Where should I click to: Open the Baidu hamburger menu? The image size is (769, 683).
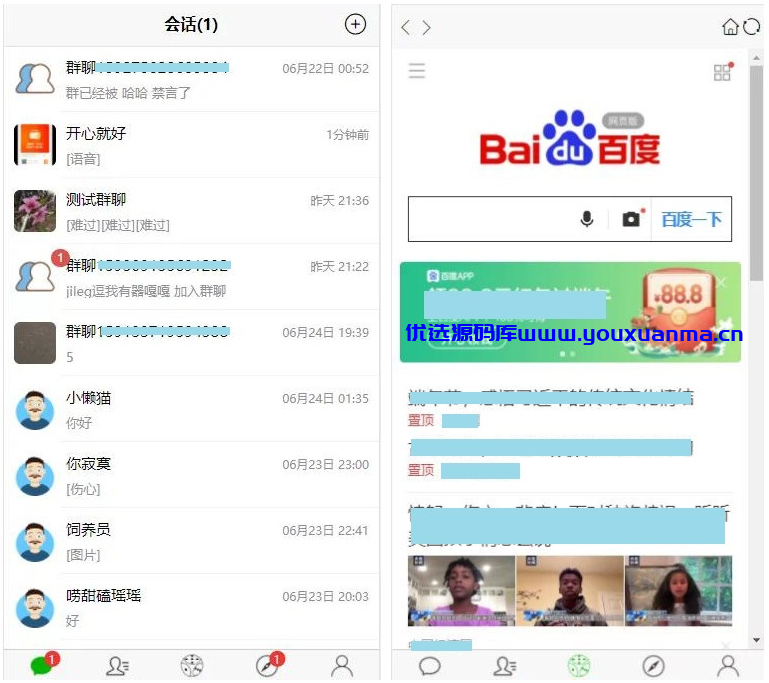pos(417,71)
